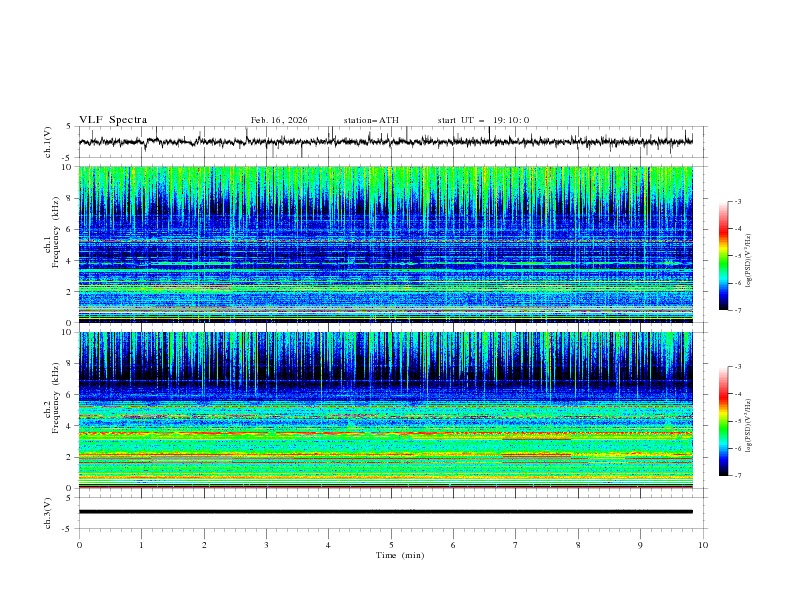Click the time axis tick label "9"
This screenshot has height=612, width=792.
pos(640,545)
